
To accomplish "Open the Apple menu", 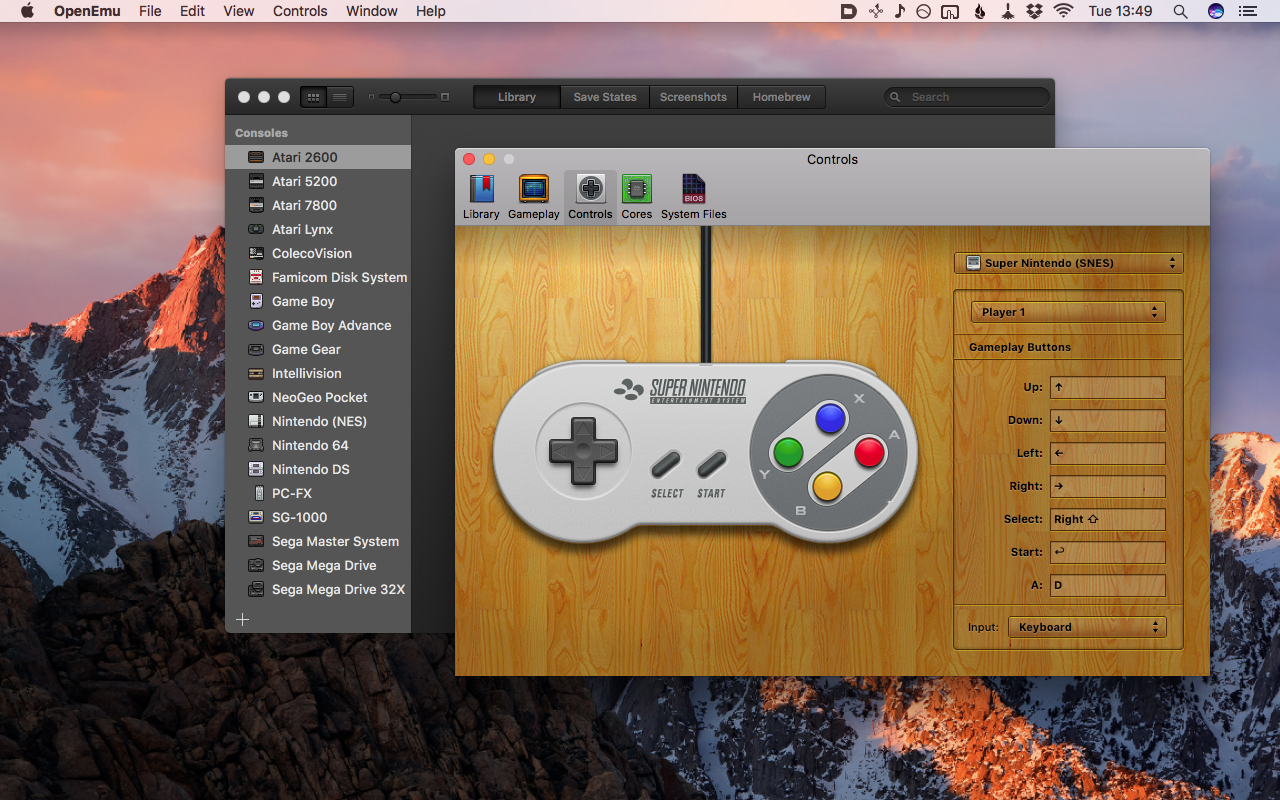I will point(27,11).
